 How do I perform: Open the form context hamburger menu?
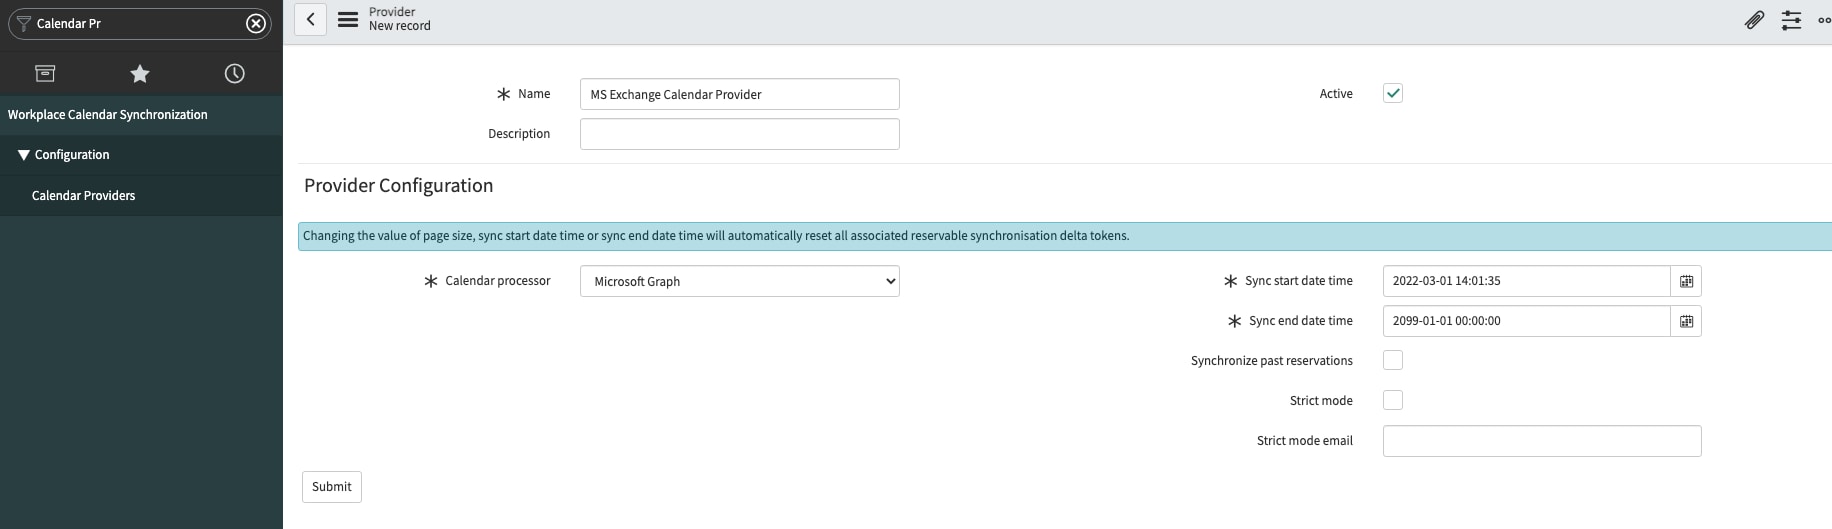[347, 19]
